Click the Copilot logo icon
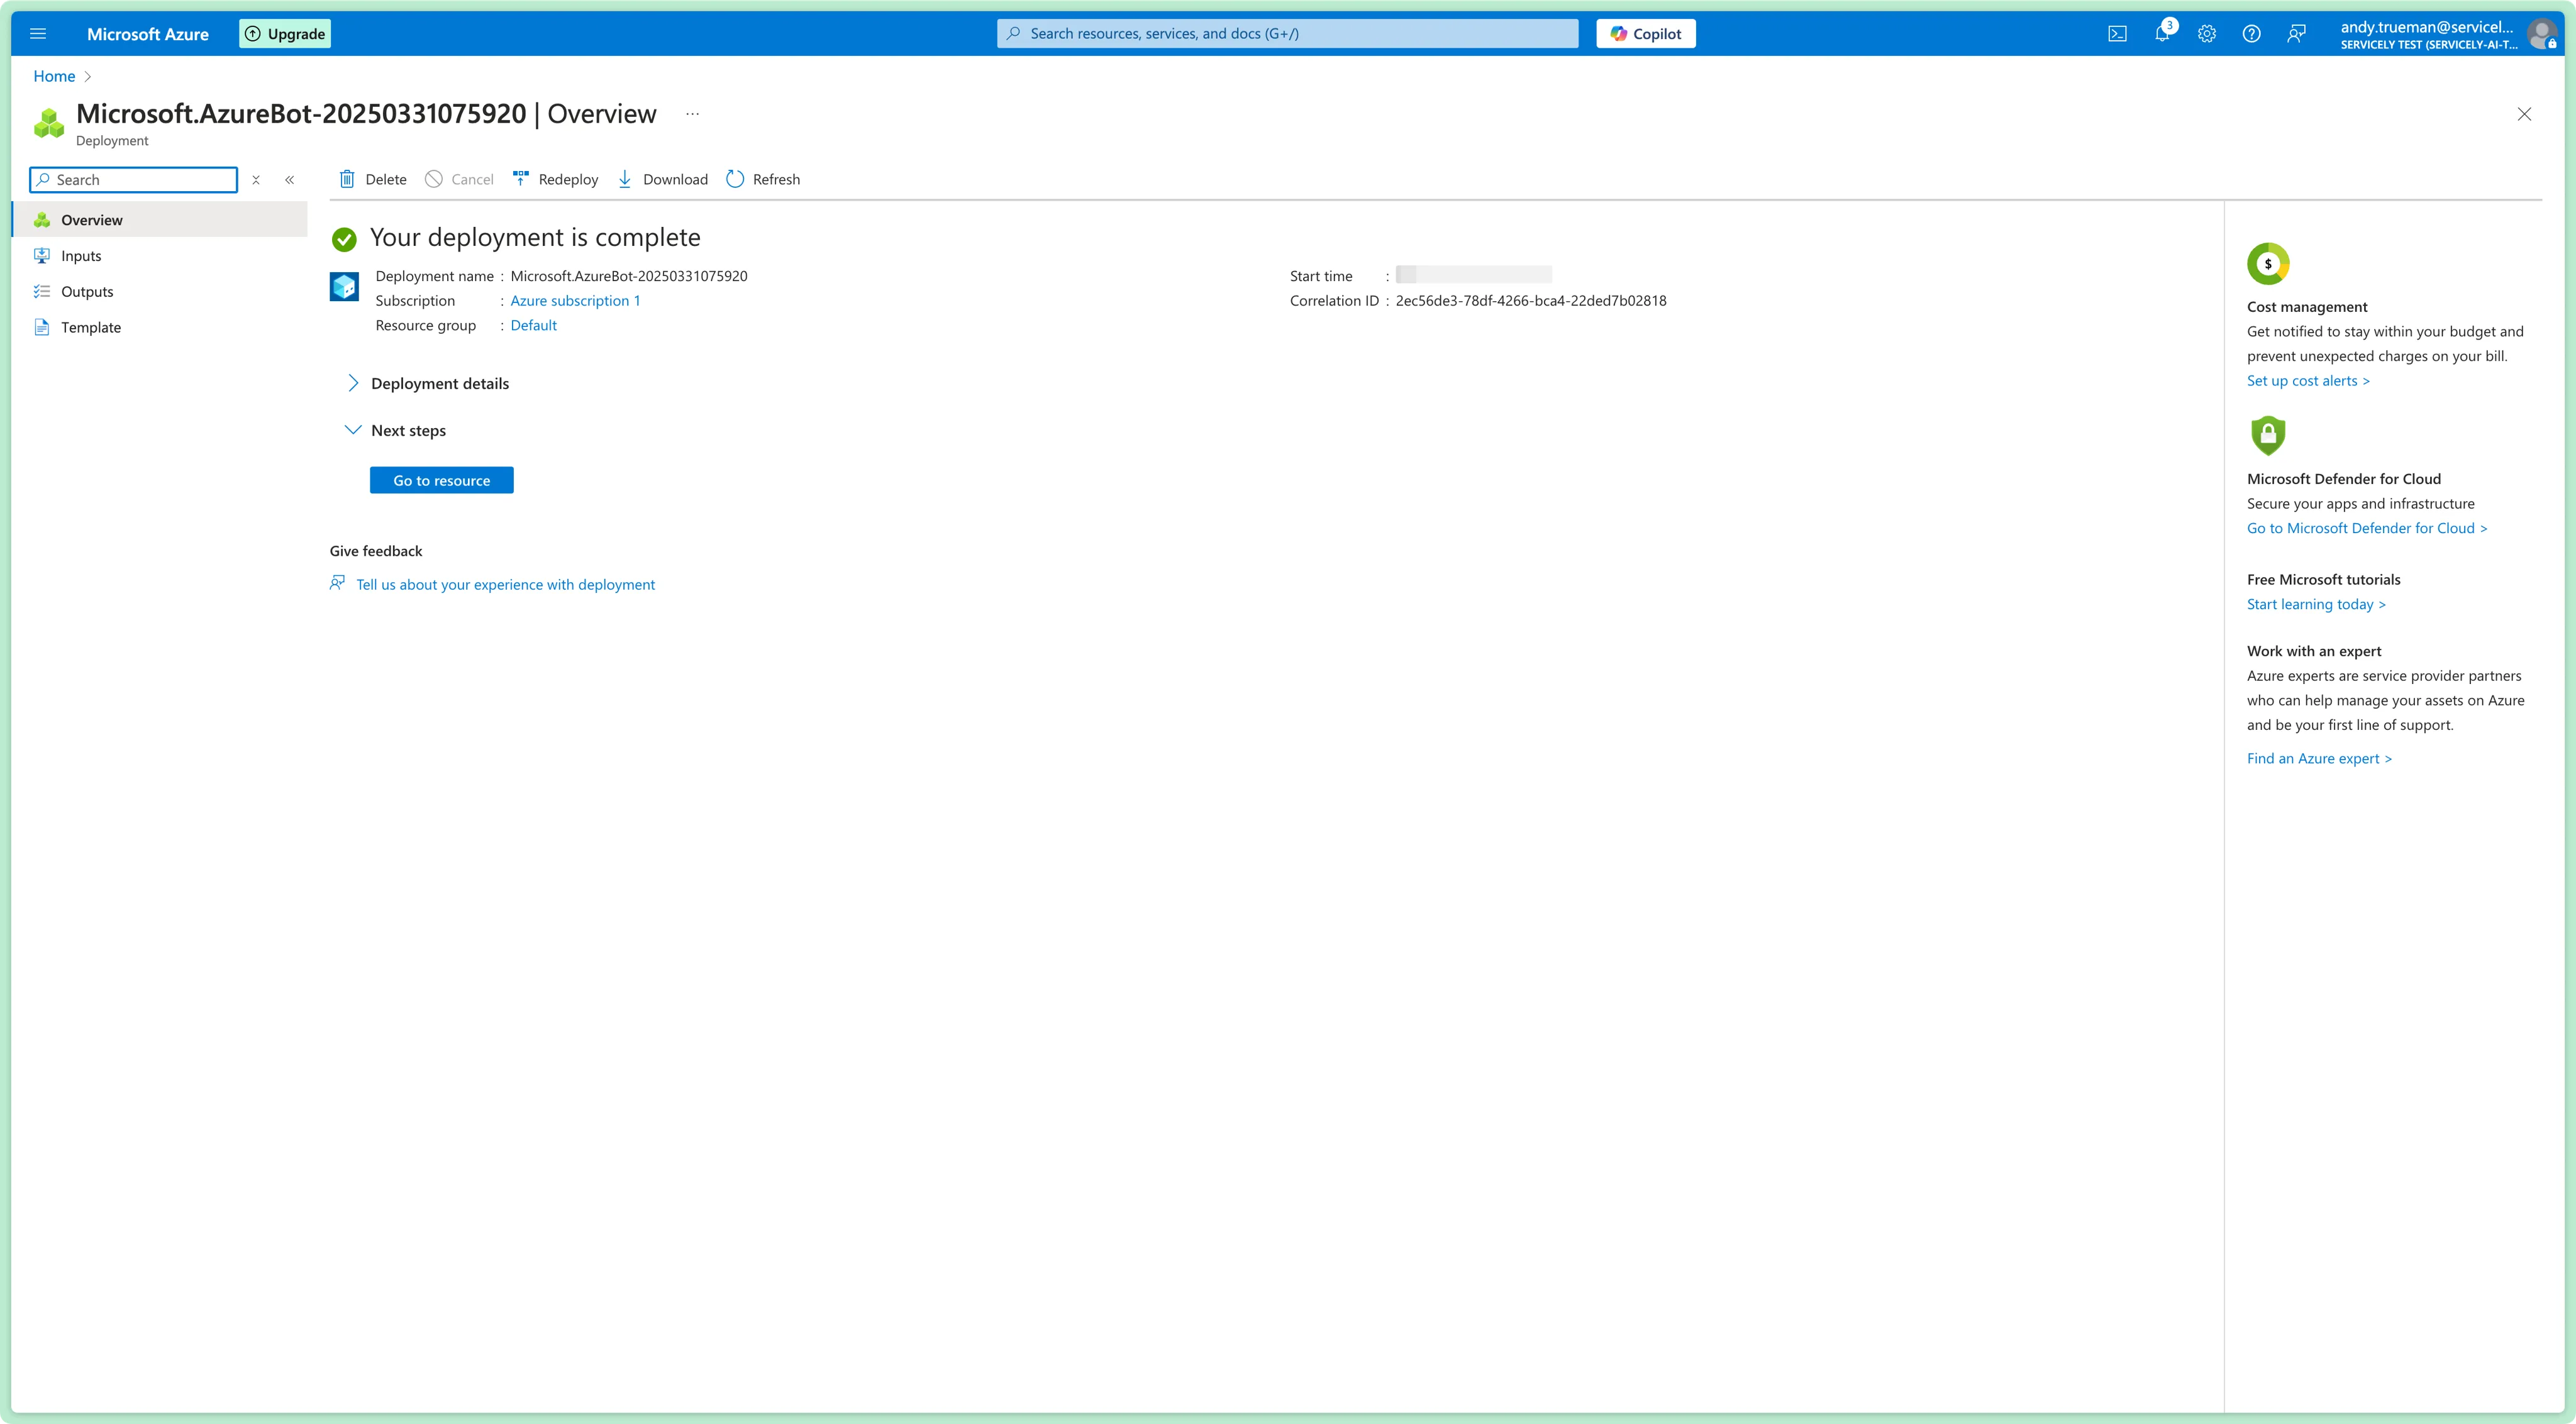Image resolution: width=2576 pixels, height=1424 pixels. [x=1619, y=34]
